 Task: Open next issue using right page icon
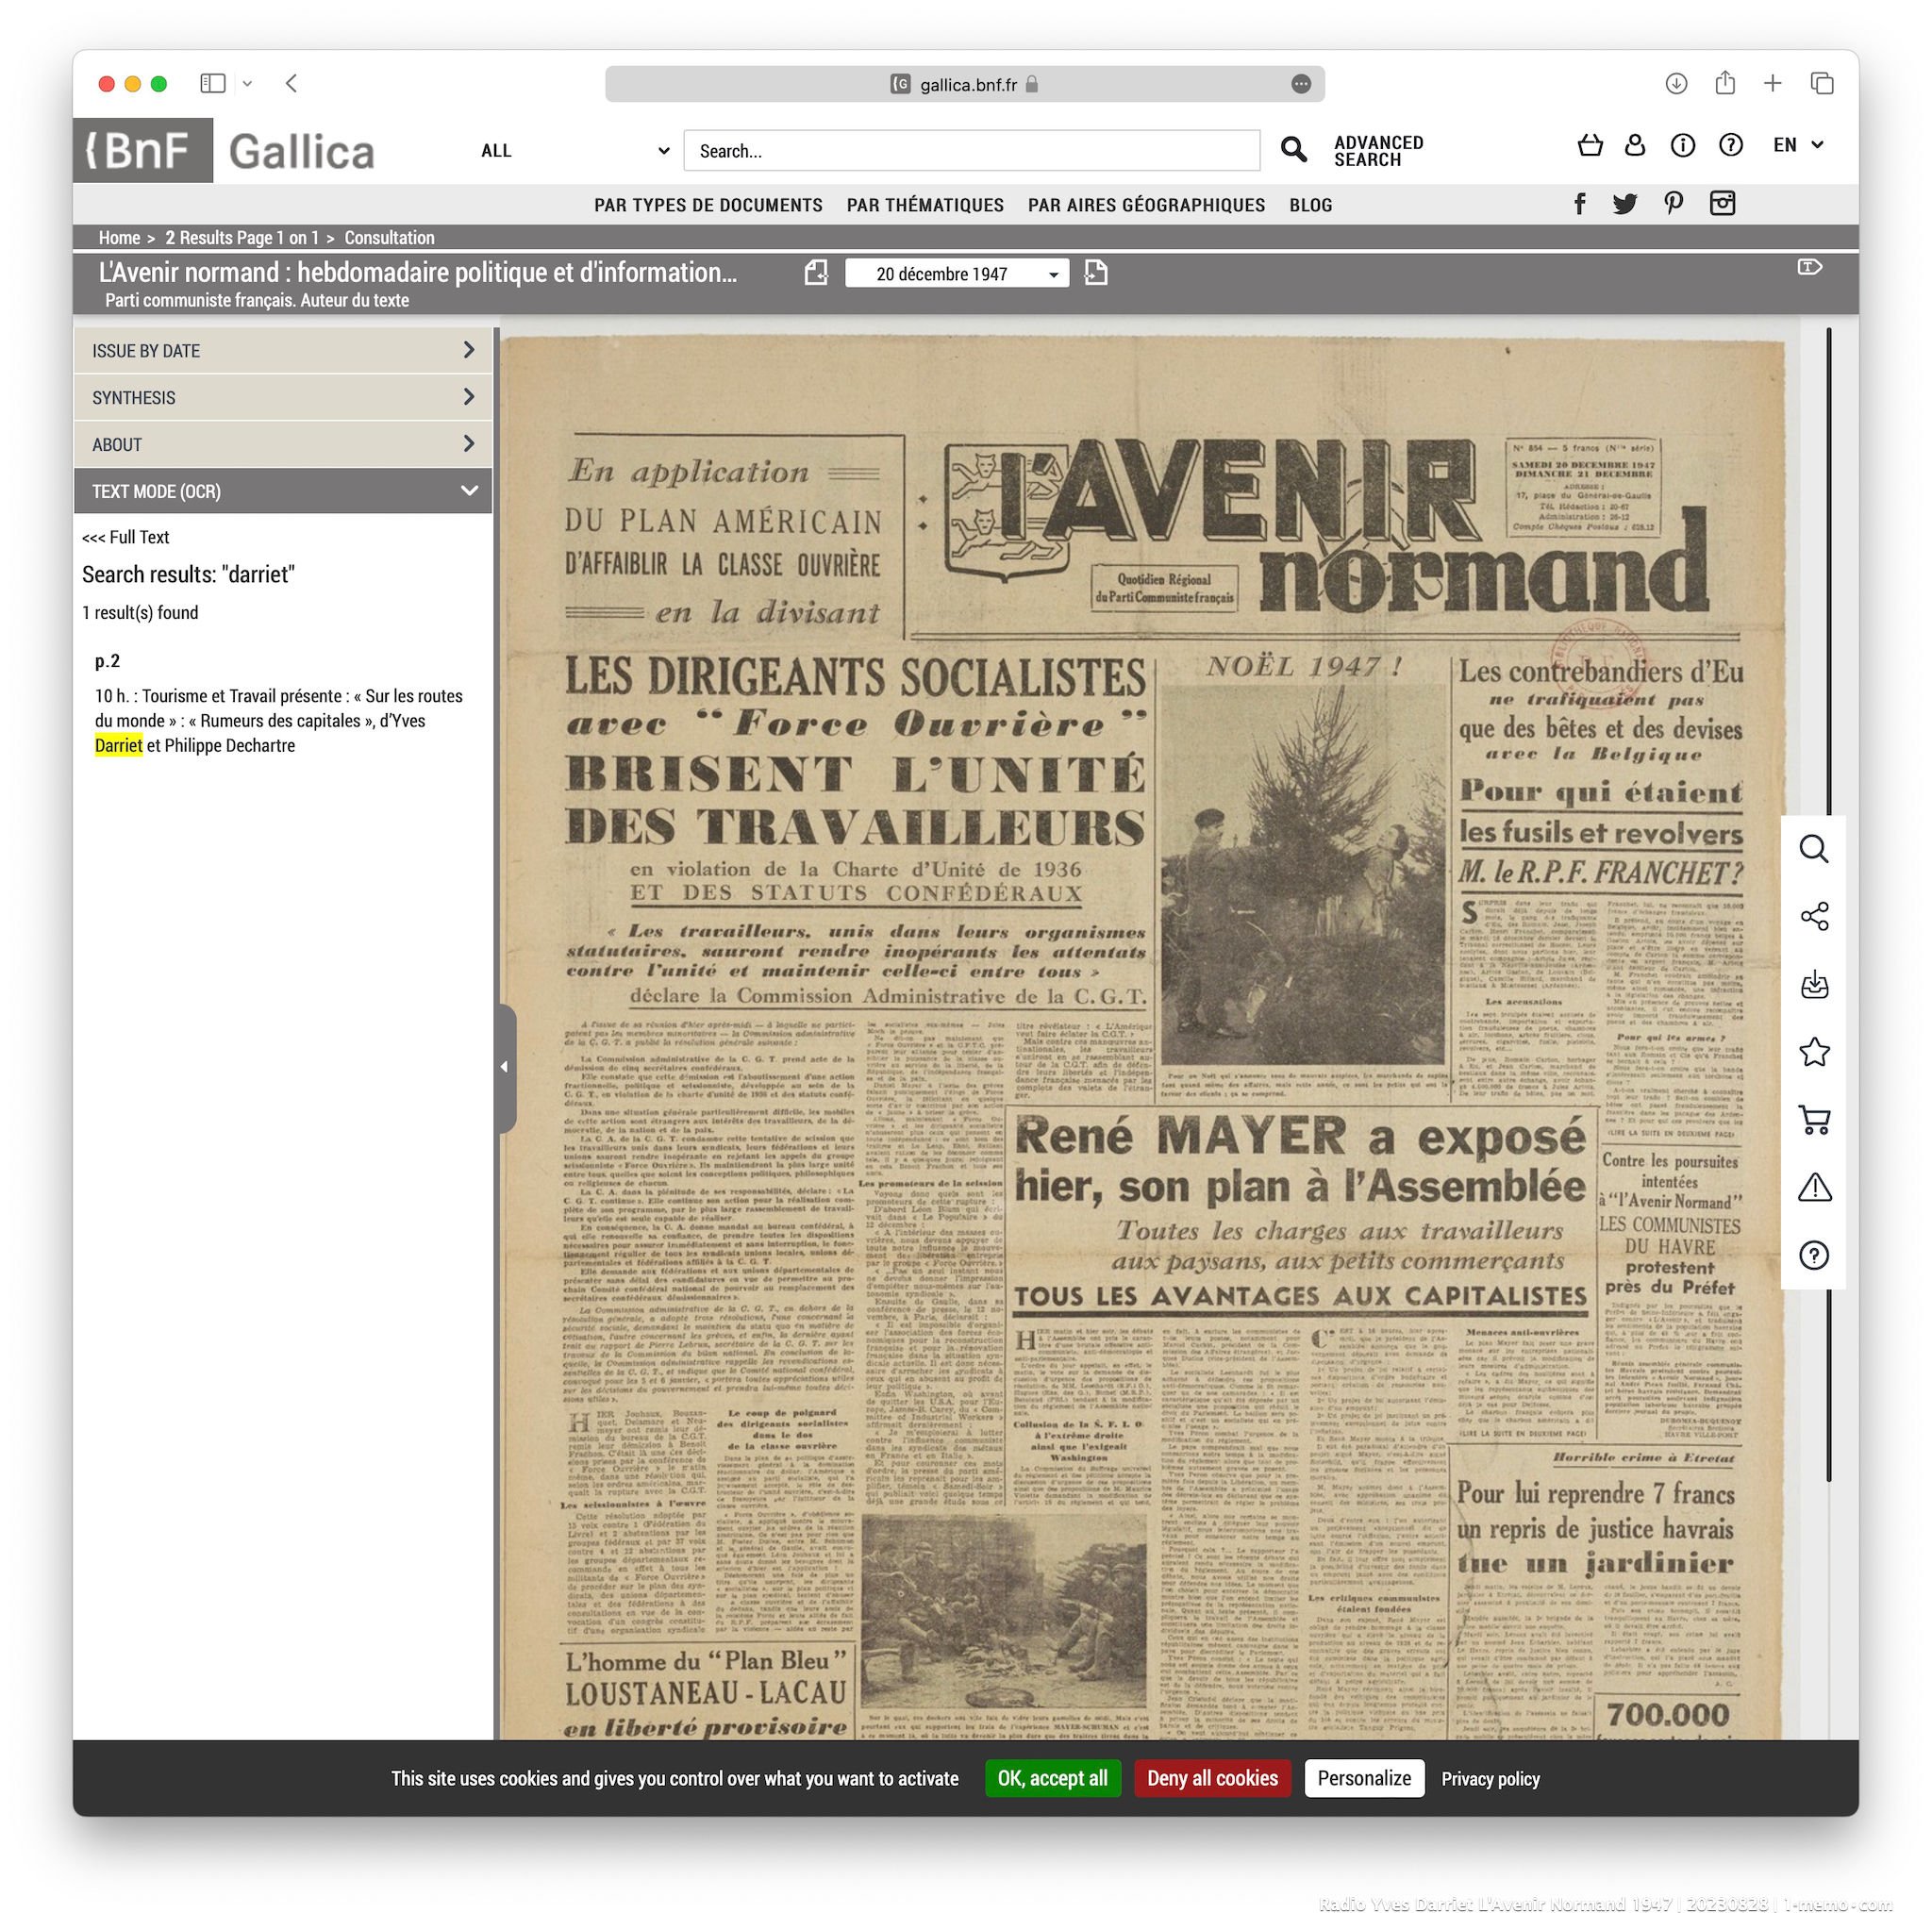pyautogui.click(x=1096, y=273)
